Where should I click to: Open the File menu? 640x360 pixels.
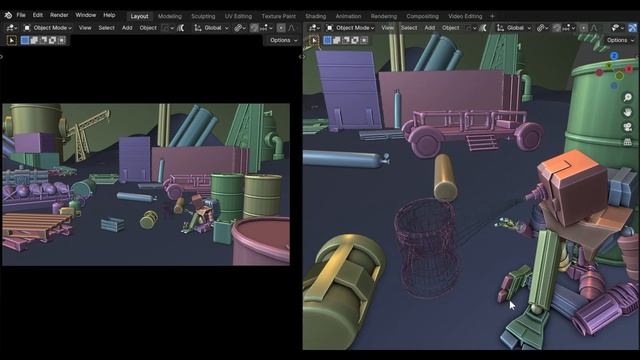(21, 15)
